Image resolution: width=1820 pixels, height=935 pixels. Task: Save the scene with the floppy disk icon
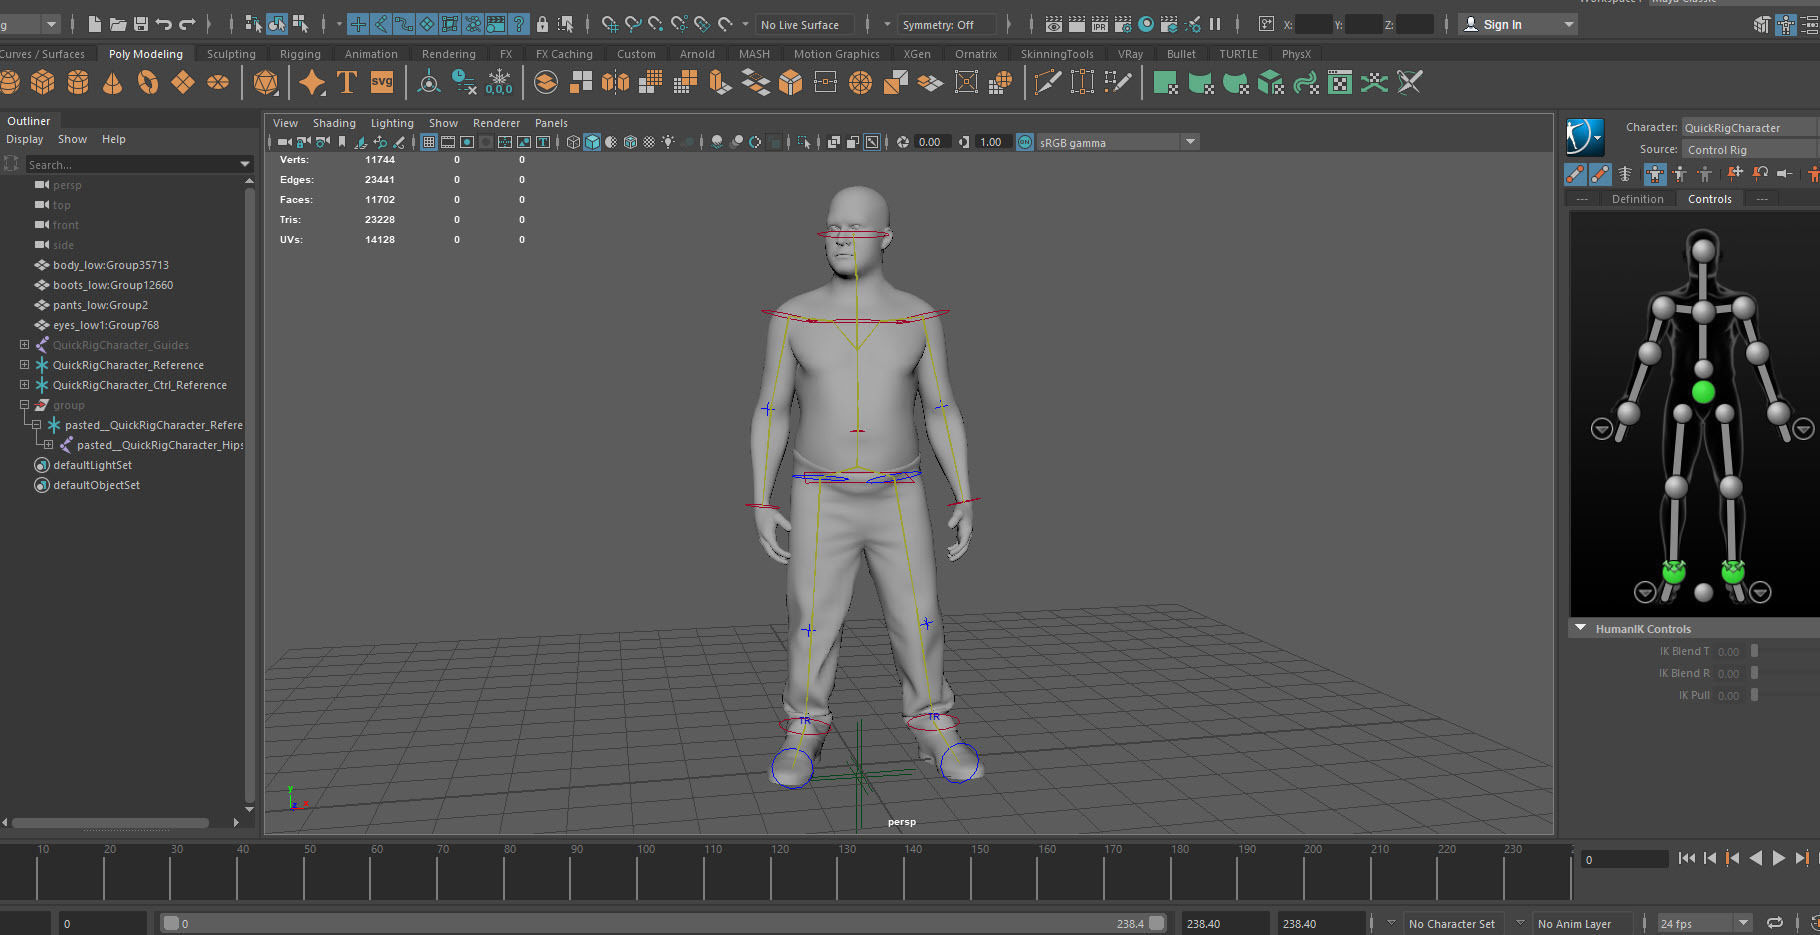pyautogui.click(x=140, y=24)
